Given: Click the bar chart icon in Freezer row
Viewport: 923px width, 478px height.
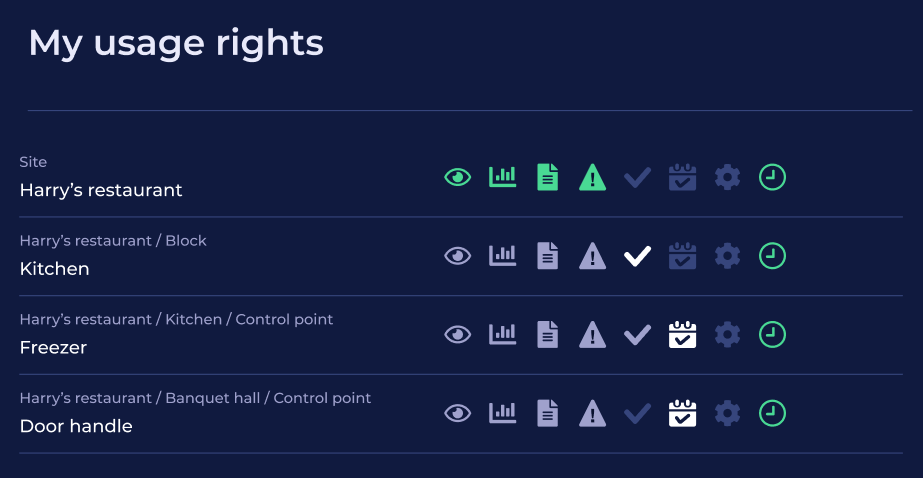Looking at the screenshot, I should pyautogui.click(x=502, y=334).
